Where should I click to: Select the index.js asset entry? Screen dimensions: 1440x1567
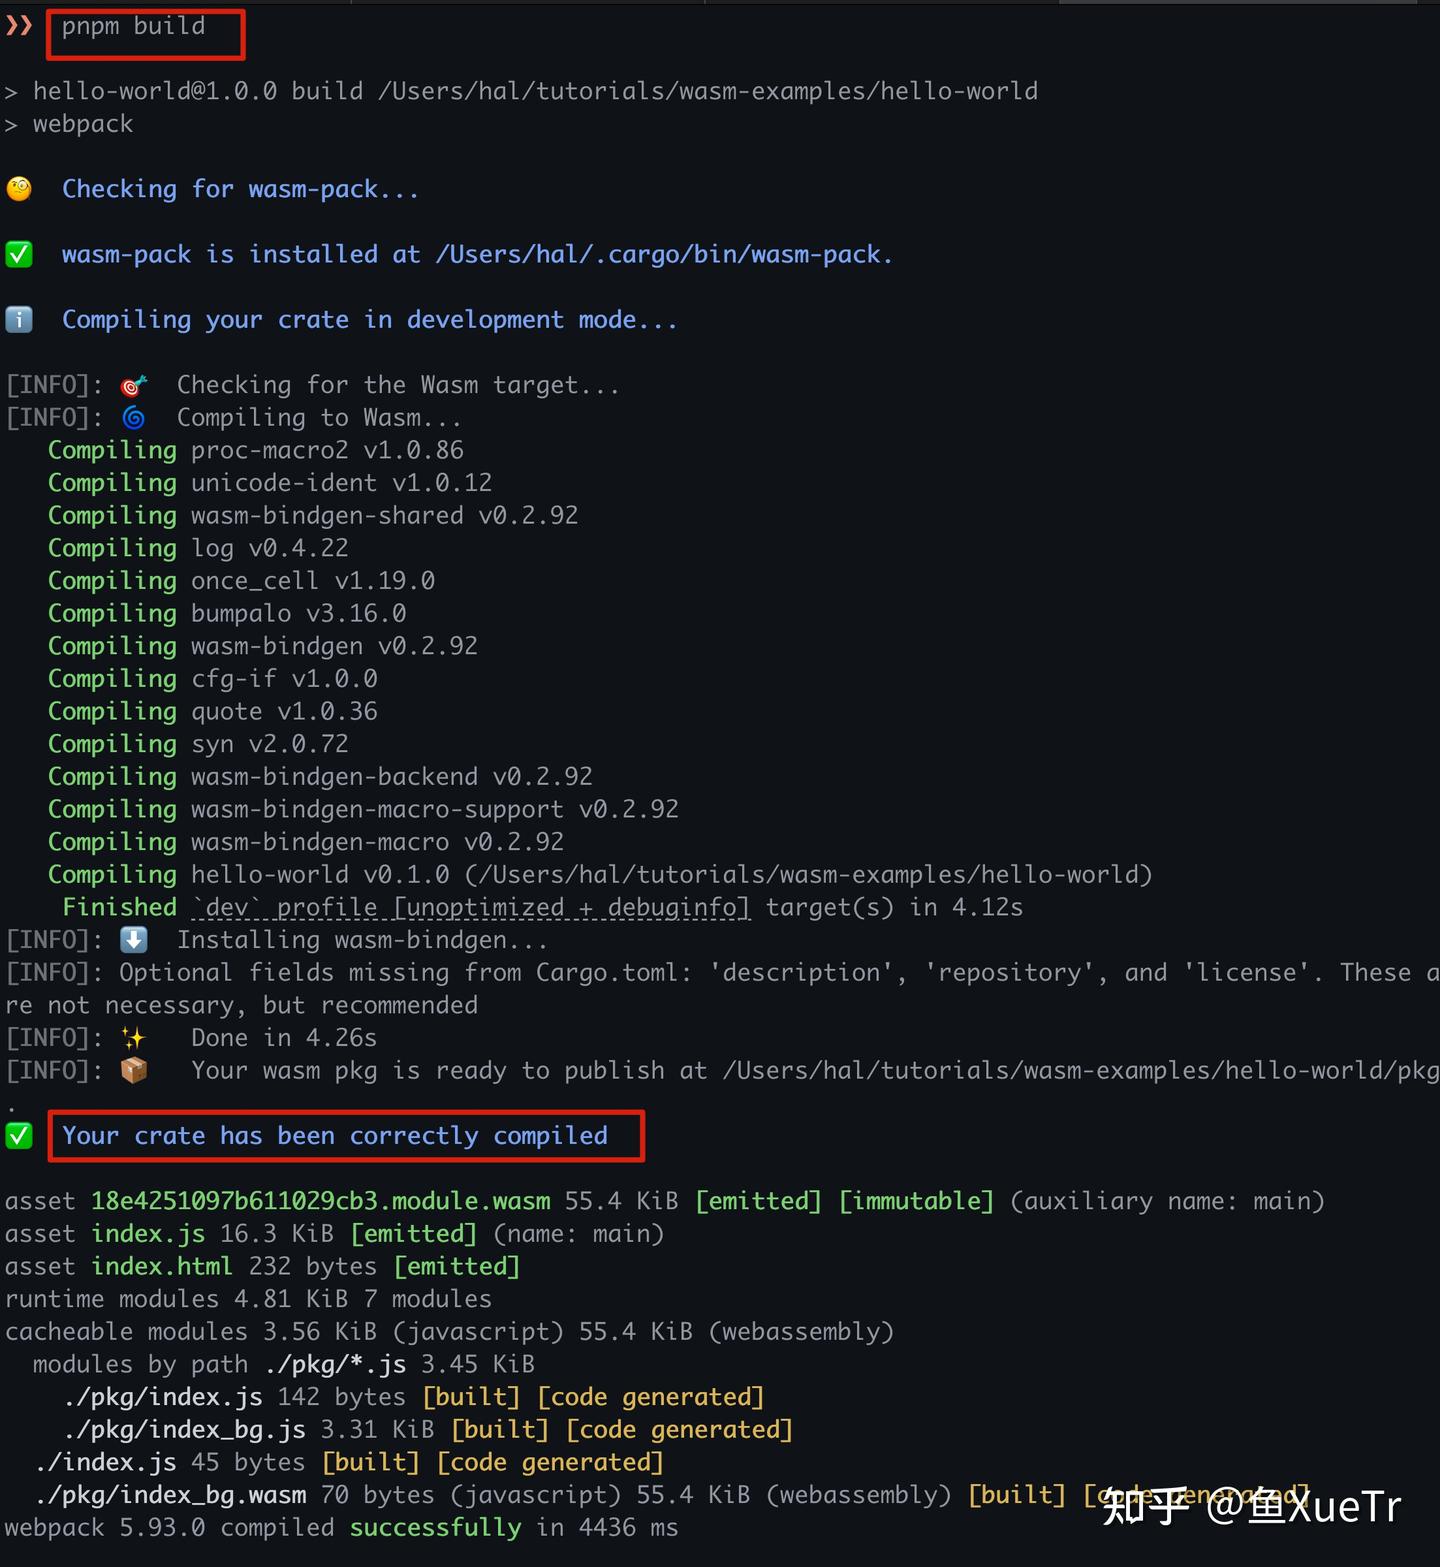147,1233
